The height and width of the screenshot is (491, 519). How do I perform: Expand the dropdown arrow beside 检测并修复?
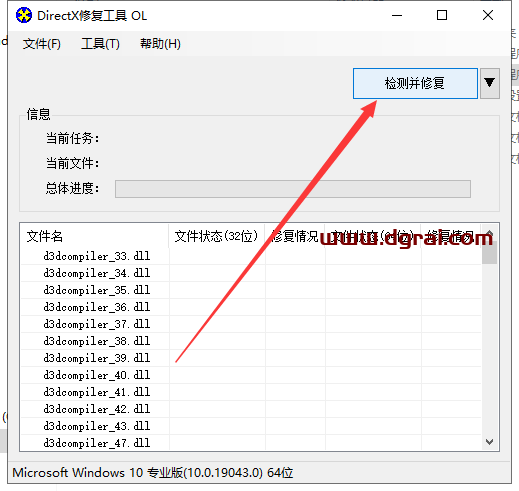click(490, 83)
